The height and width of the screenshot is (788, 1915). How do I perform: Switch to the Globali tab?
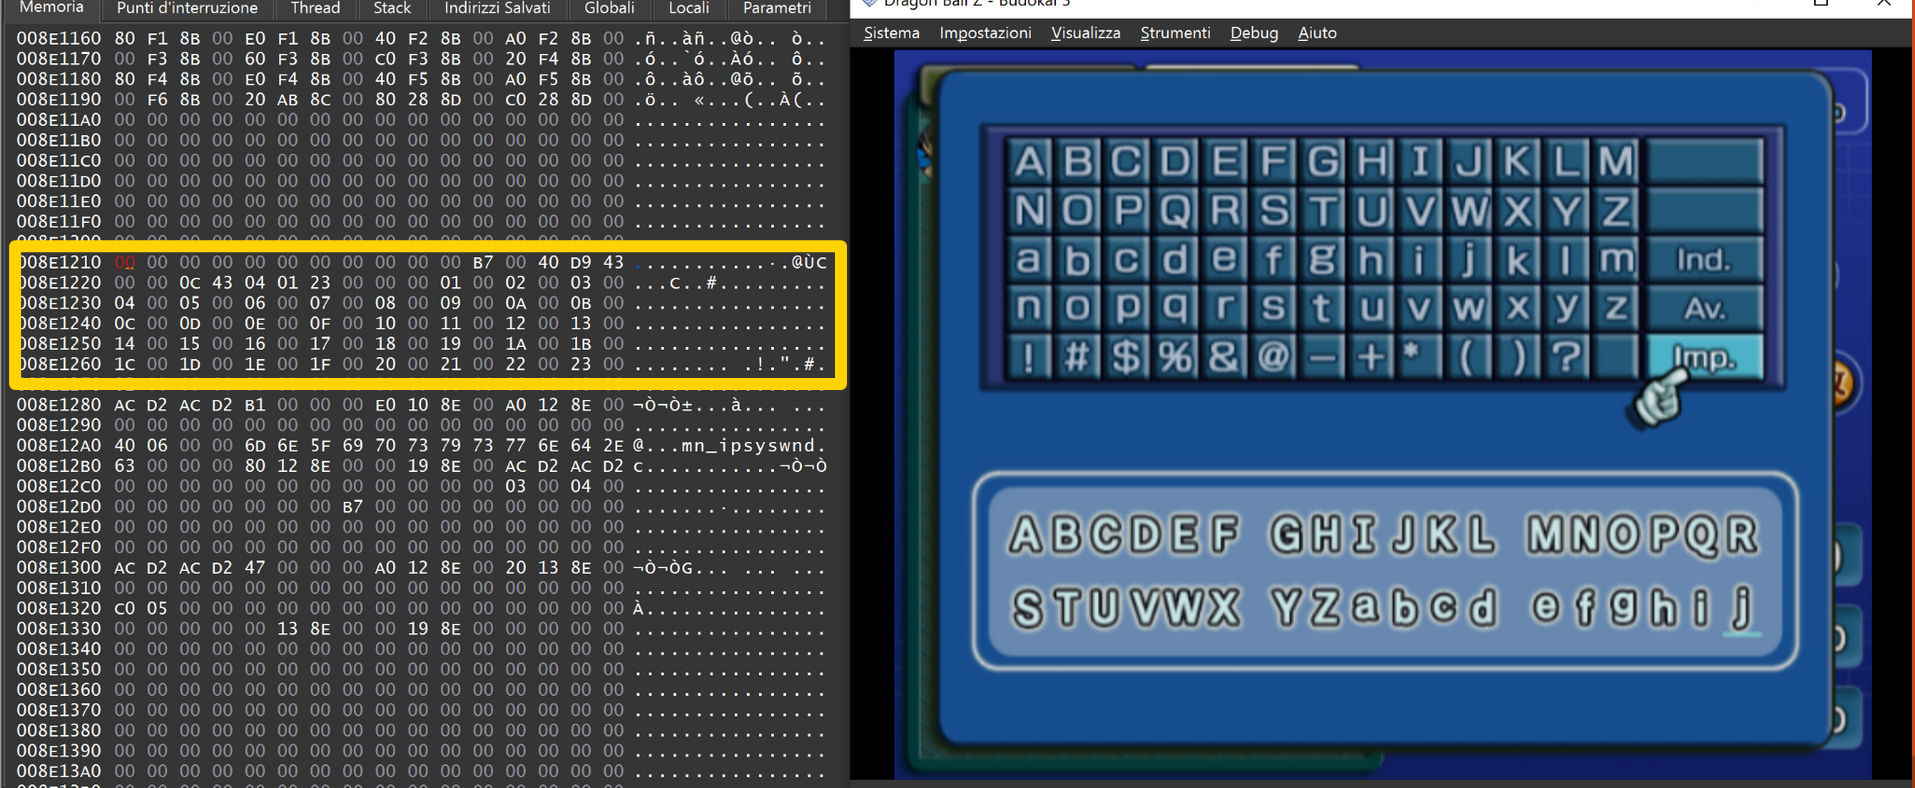click(x=609, y=8)
